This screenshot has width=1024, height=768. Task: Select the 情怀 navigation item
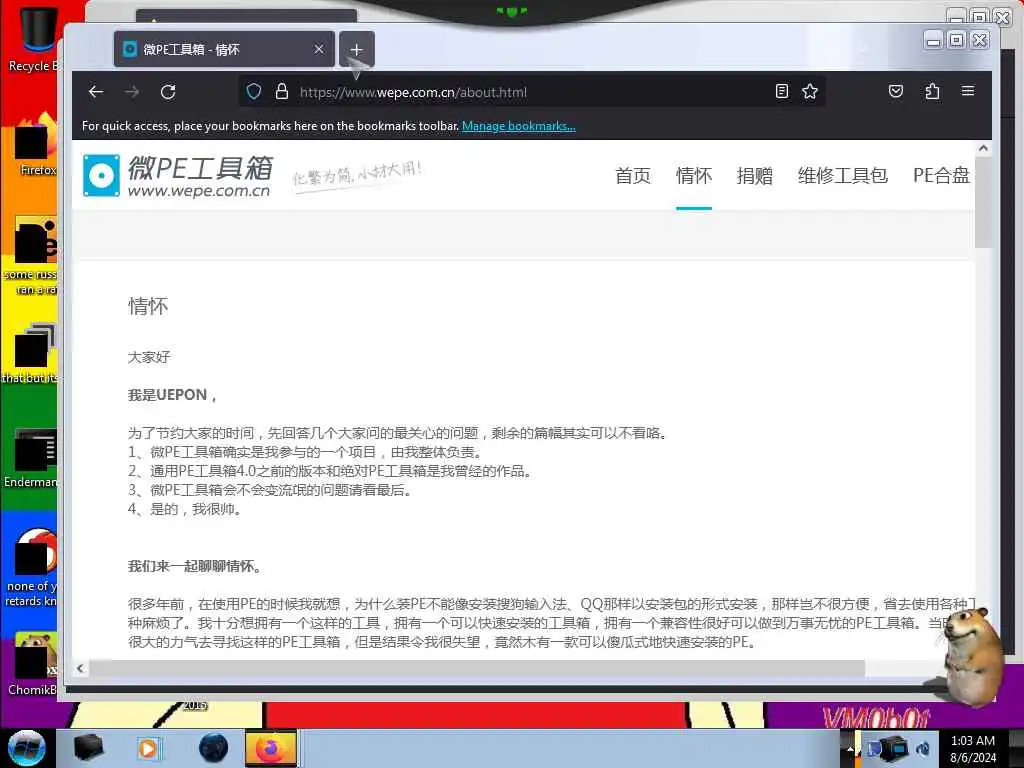coord(694,176)
